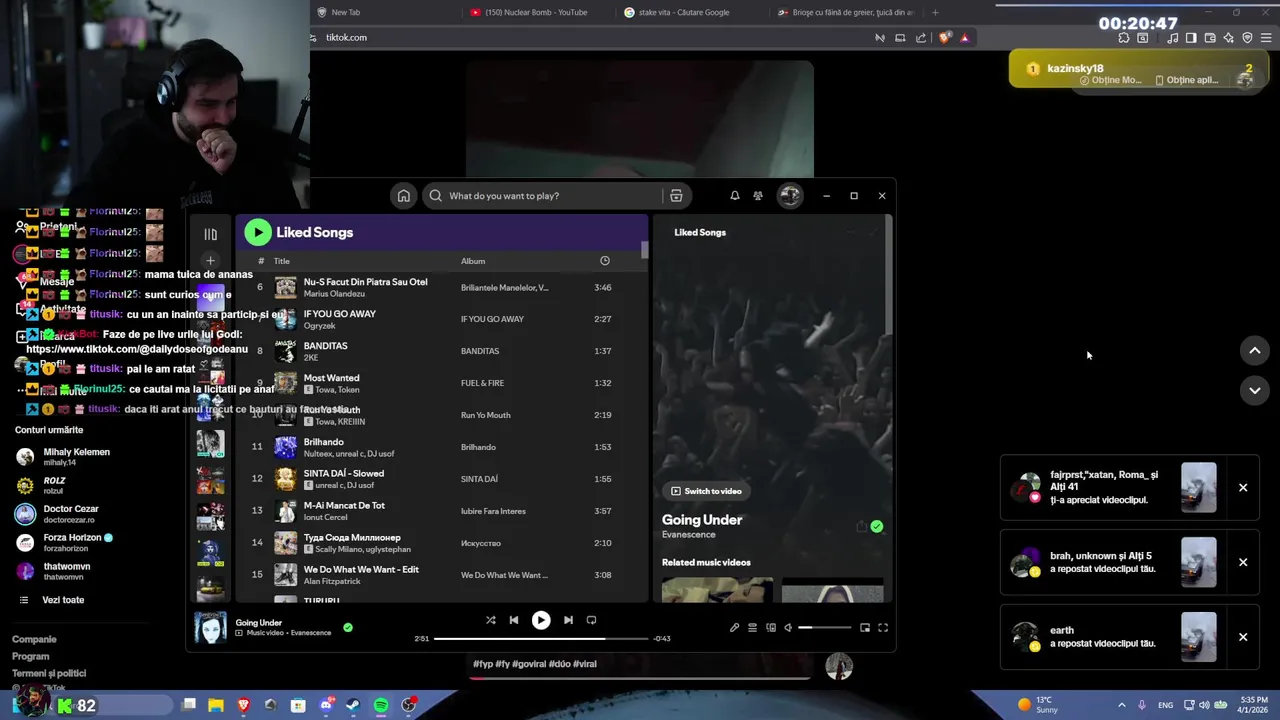Toggle browser sidebar panel icon
The height and width of the screenshot is (720, 1280).
(1191, 38)
